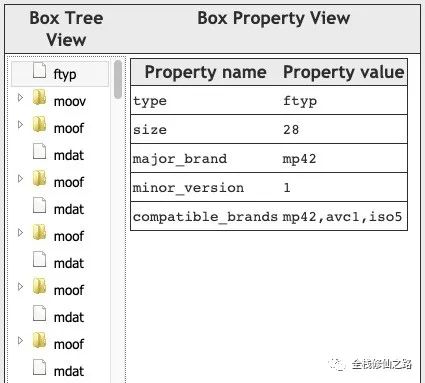The image size is (425, 383).
Task: Expand the first moof box node
Action: (x=20, y=125)
